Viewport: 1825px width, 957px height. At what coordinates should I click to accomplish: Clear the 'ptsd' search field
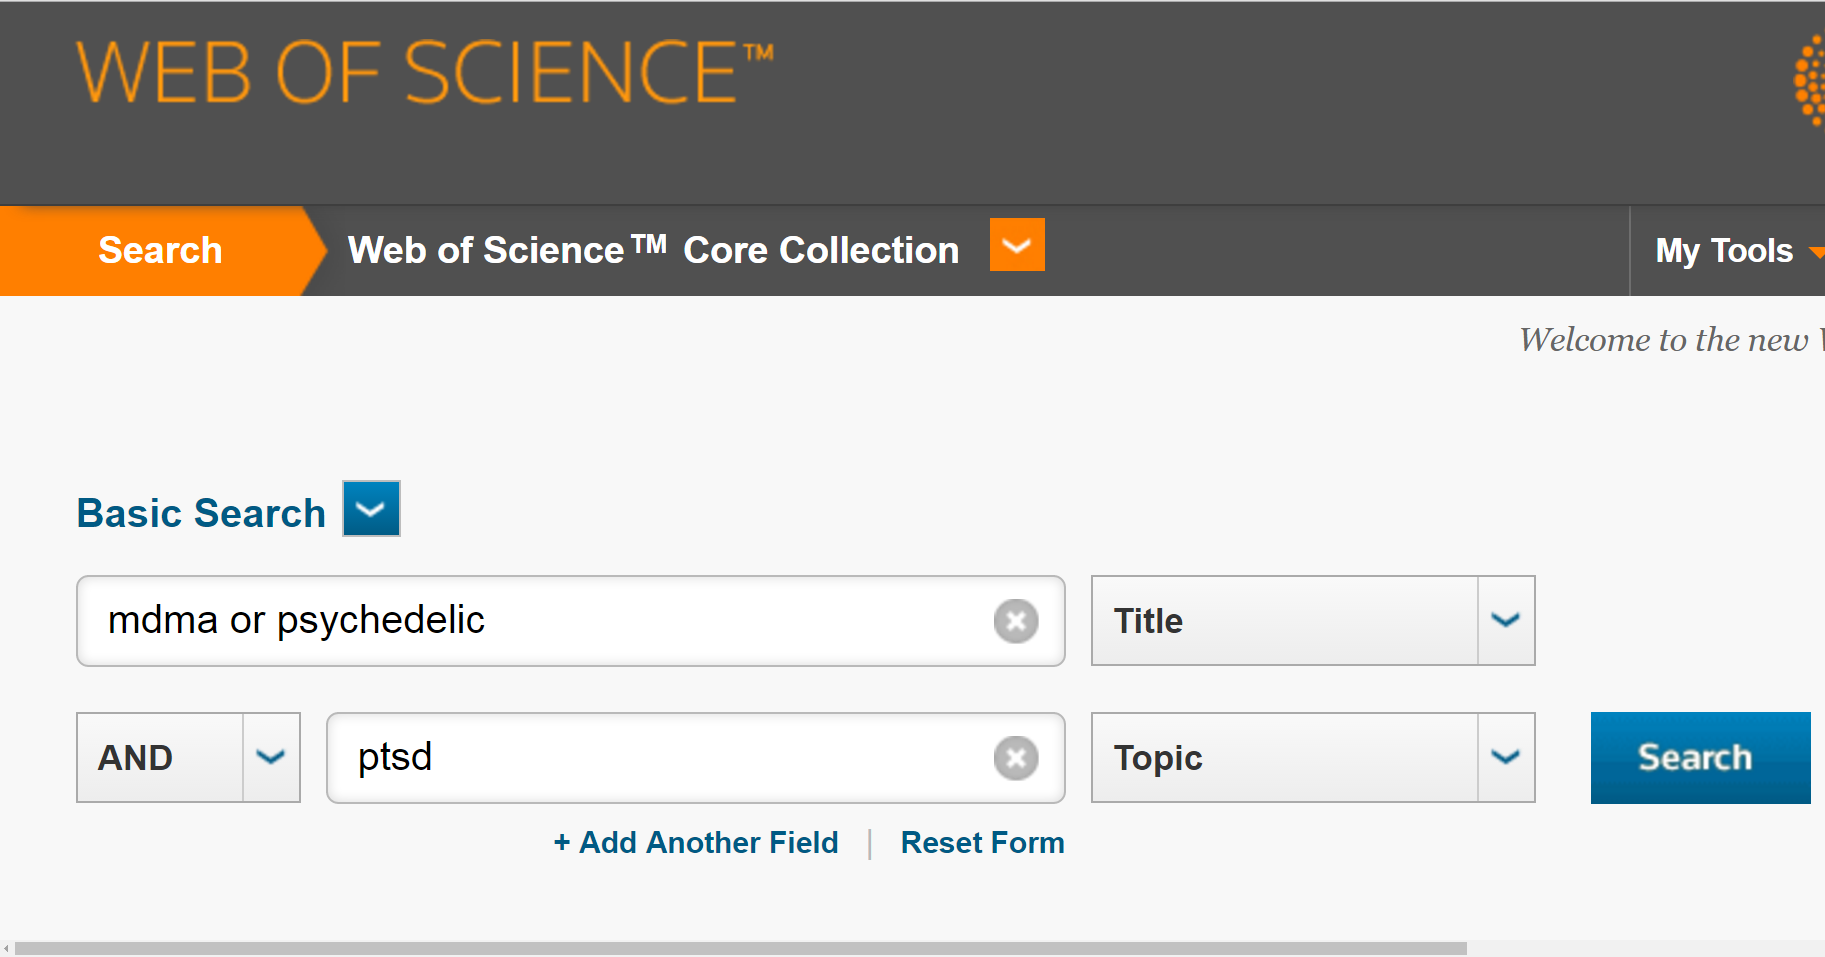1015,758
